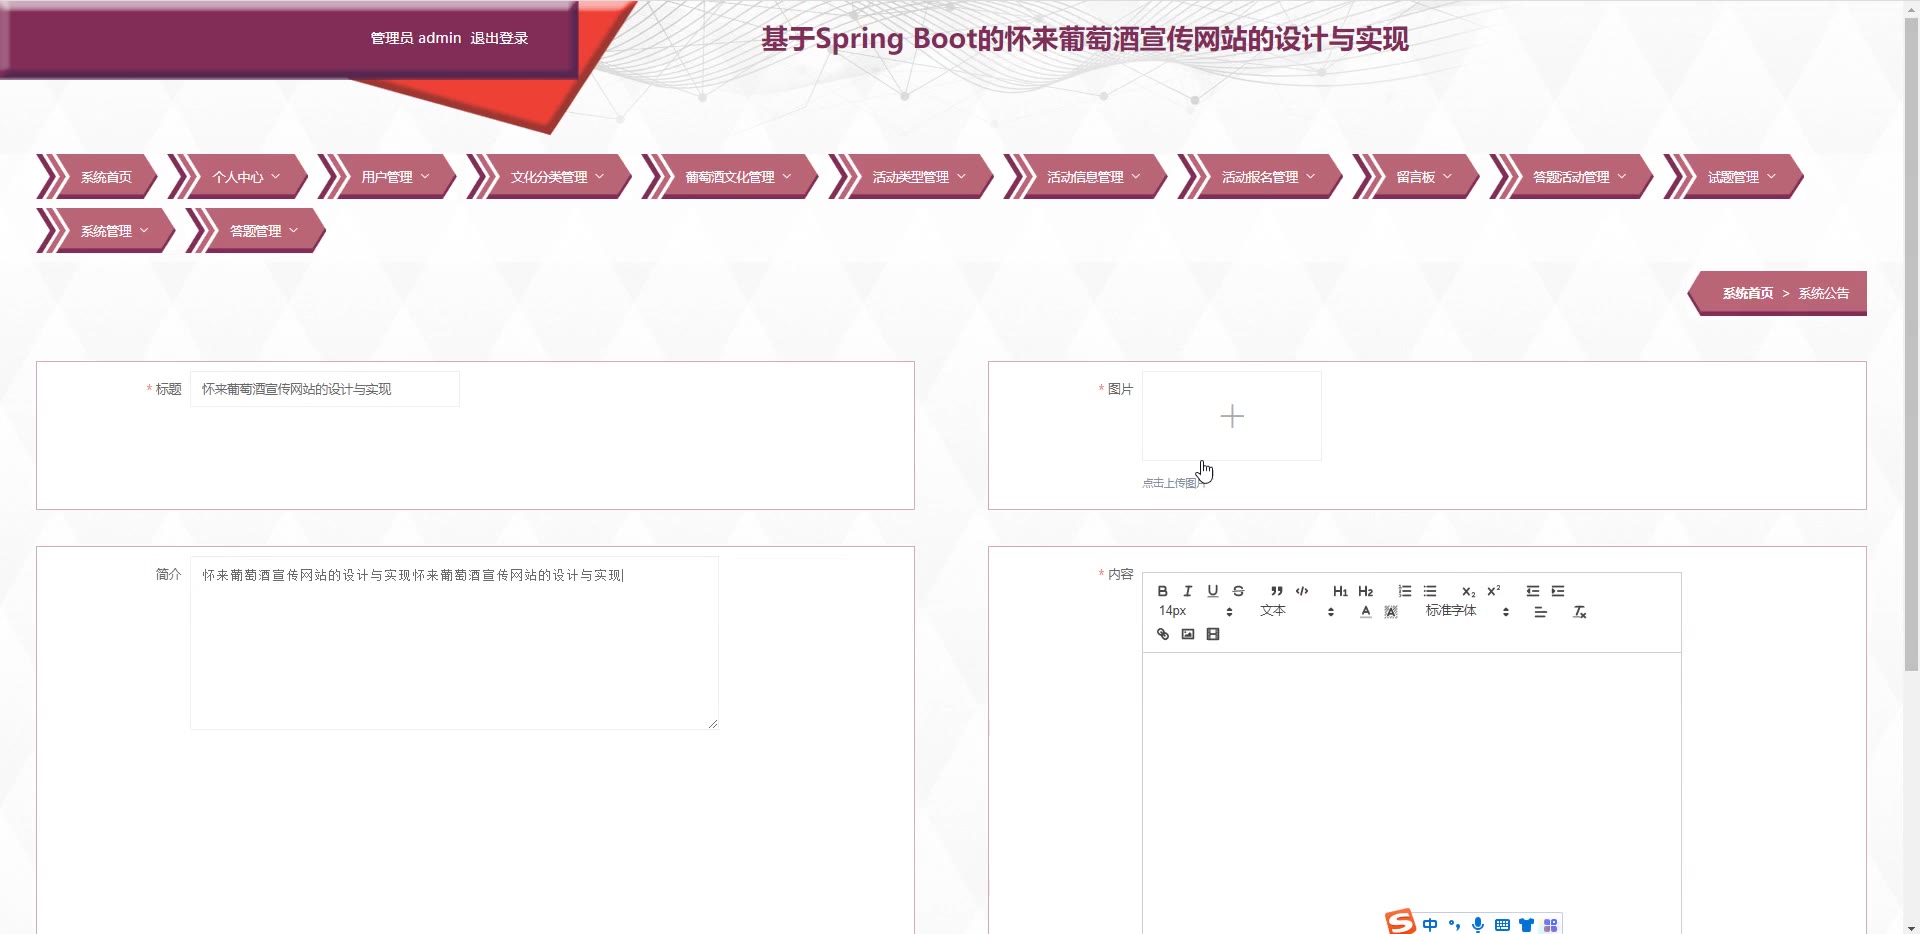The image size is (1920, 934).
Task: Decrease indent in the editor
Action: tap(1532, 591)
